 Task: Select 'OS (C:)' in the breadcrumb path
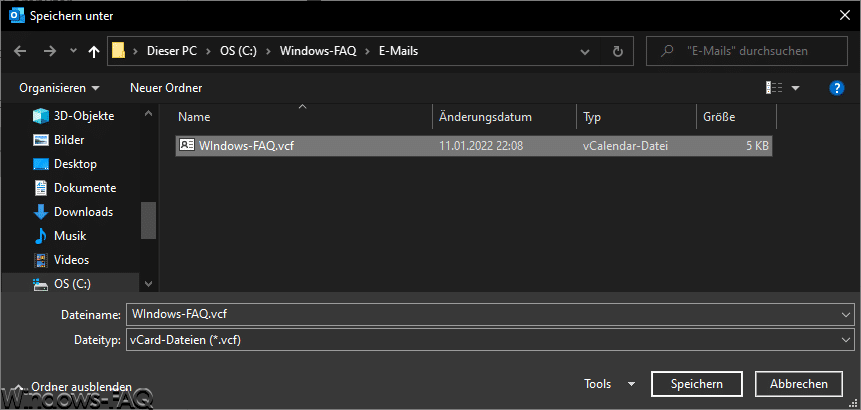[x=237, y=51]
